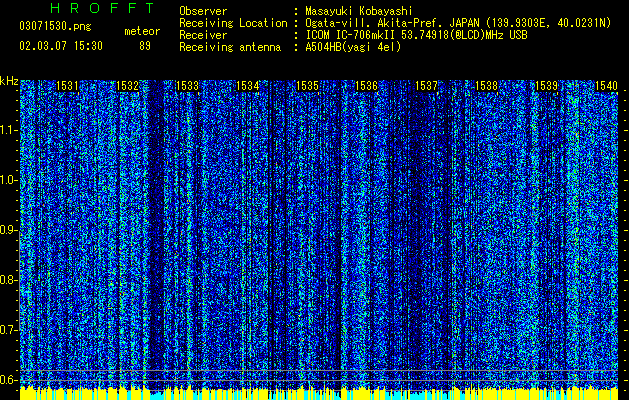Click the Observer label
Image resolution: width=629 pixels, height=400 pixels.
[x=203, y=11]
